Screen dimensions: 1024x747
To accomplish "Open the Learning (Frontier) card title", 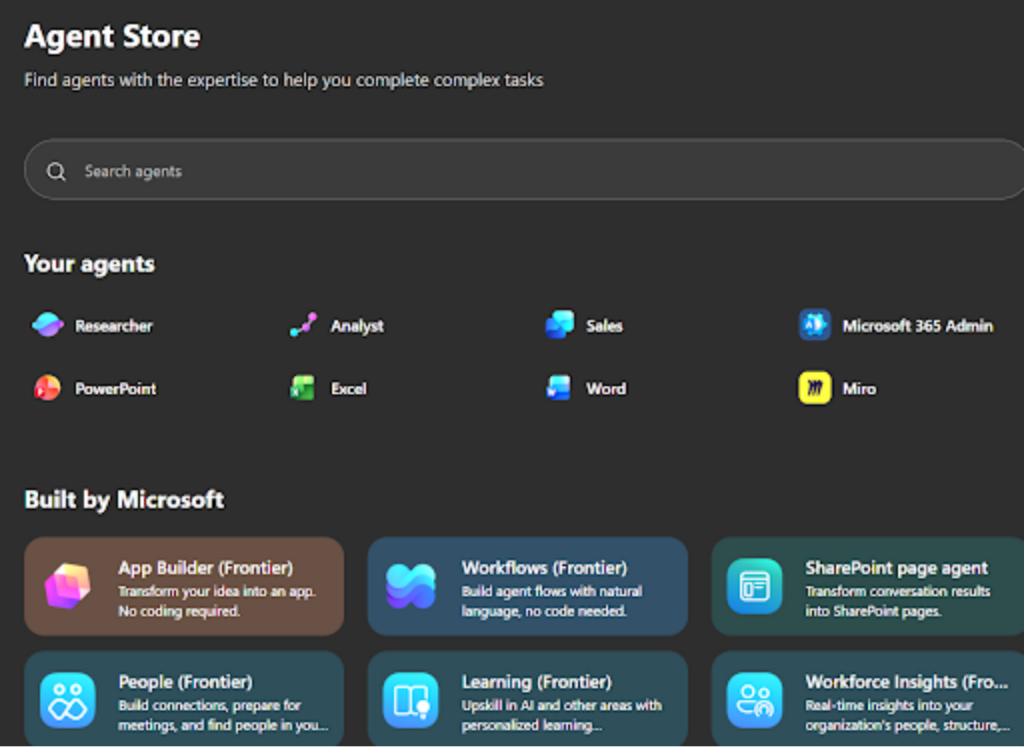I will pos(536,682).
